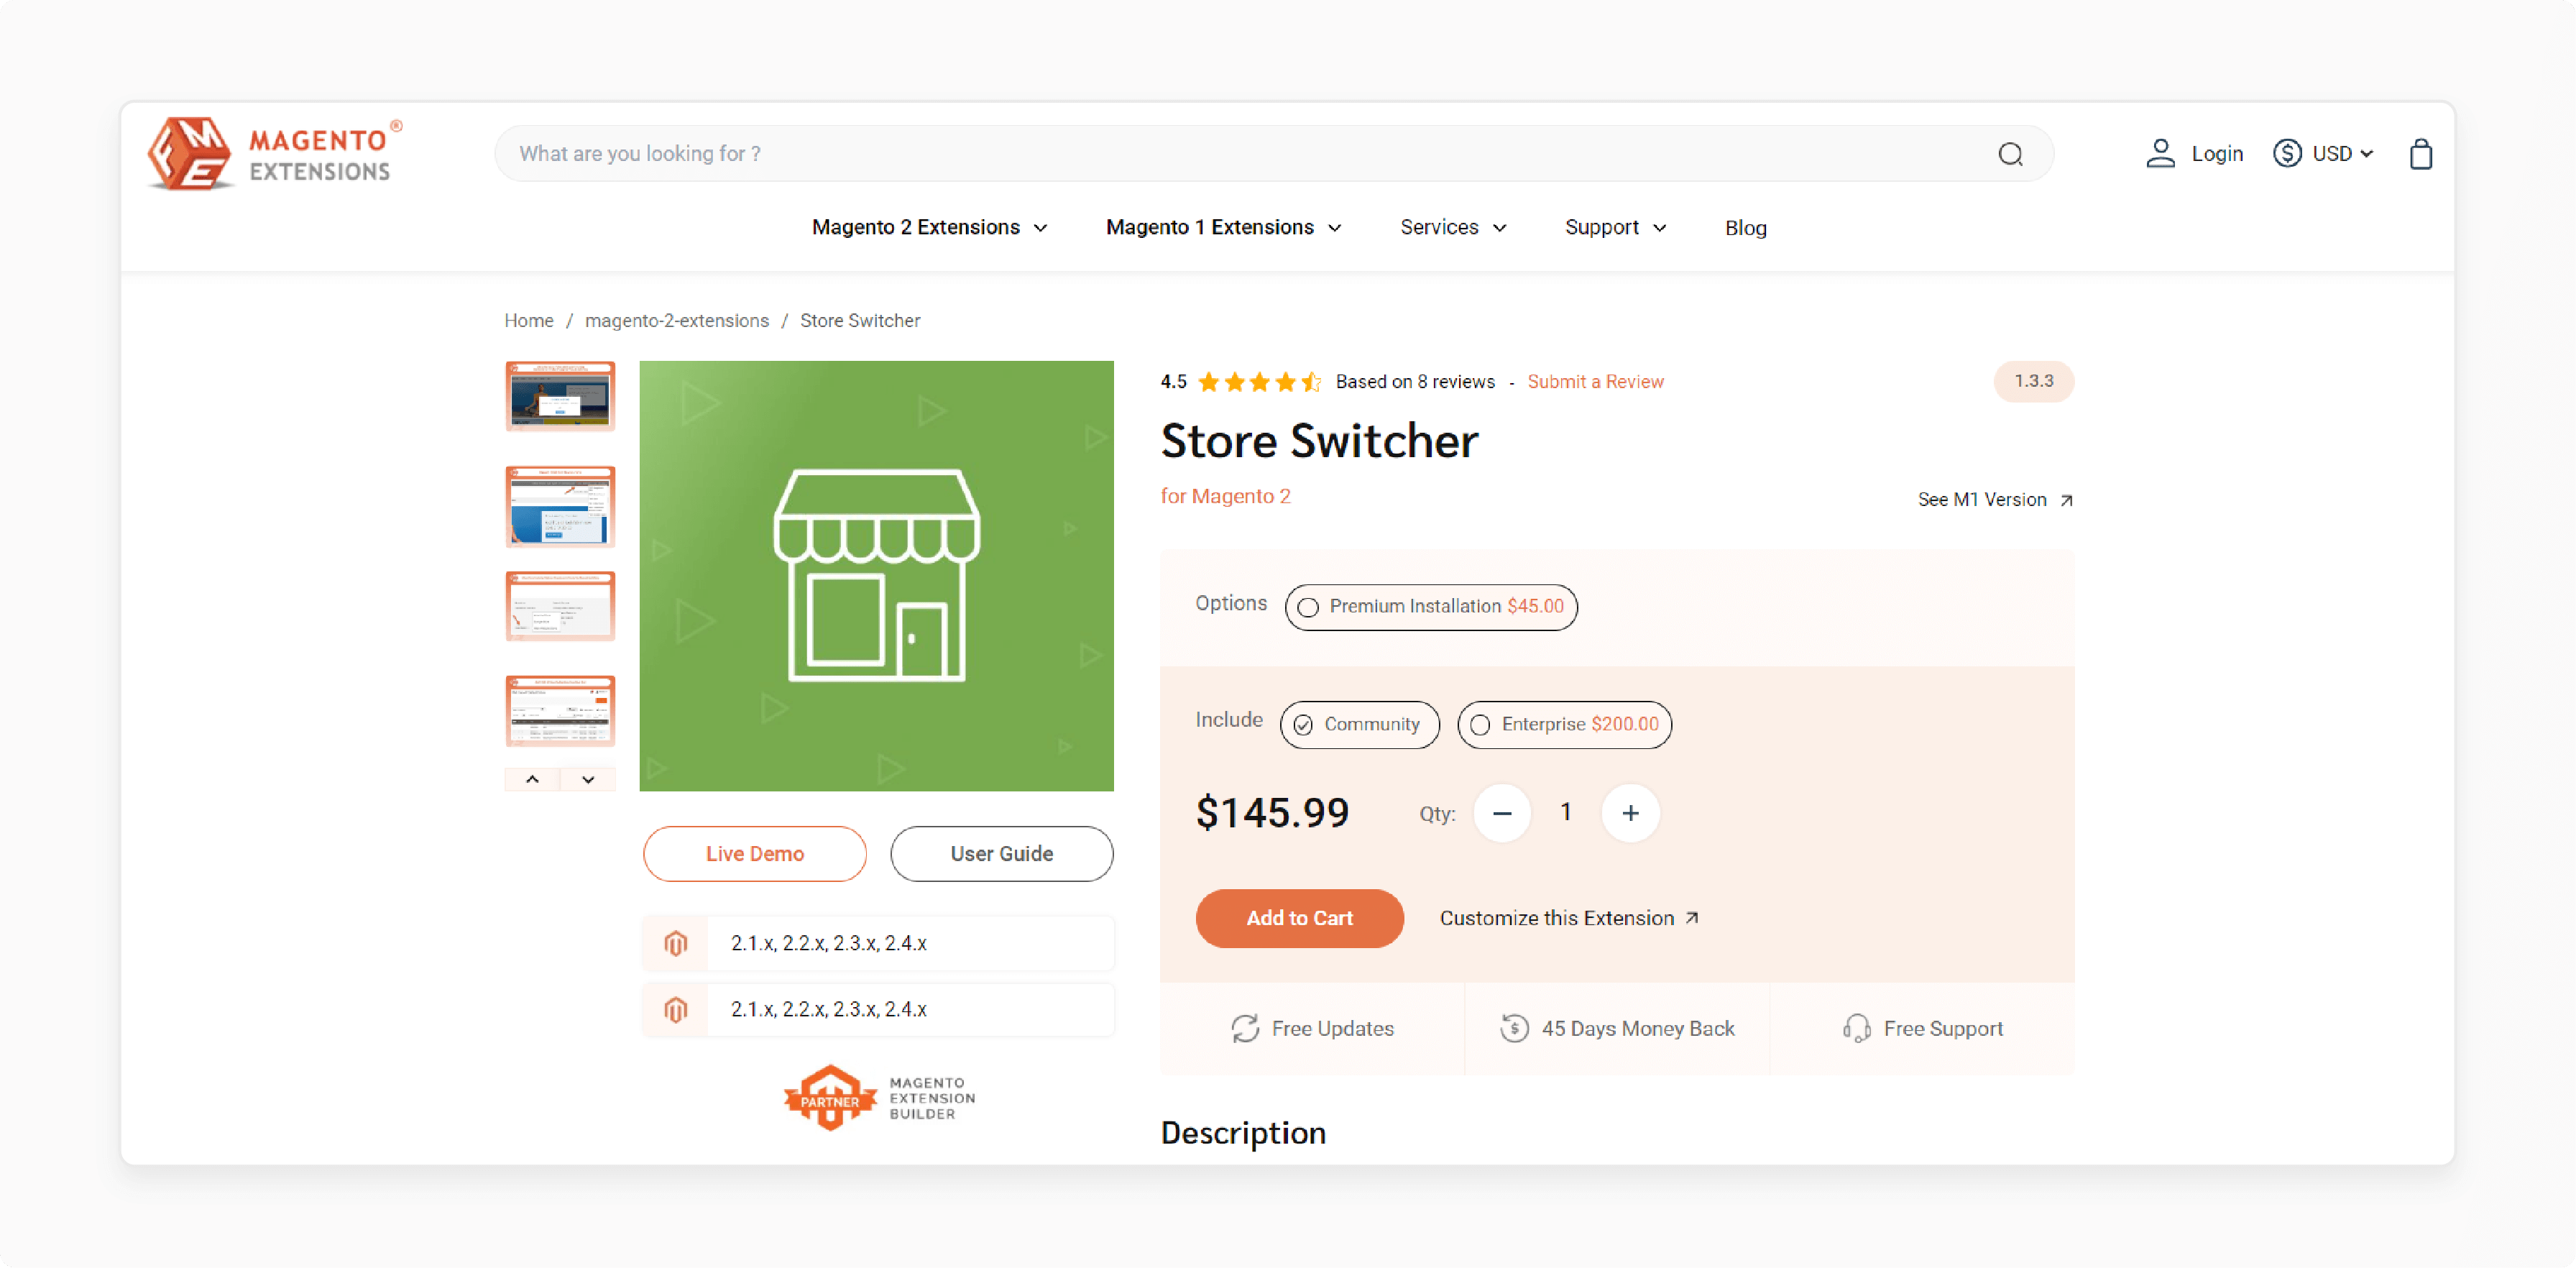Click the arrow icon beside See M1 Version
Image resolution: width=2576 pixels, height=1268 pixels.
point(2066,500)
